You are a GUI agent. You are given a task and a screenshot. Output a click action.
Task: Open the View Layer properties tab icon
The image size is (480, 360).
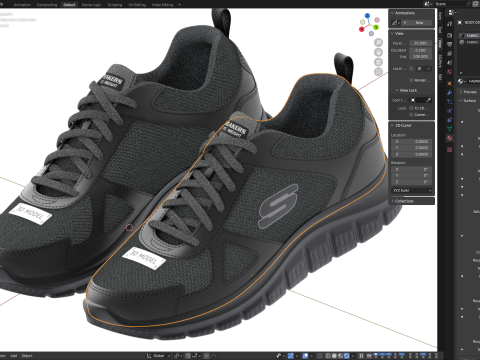point(450,54)
